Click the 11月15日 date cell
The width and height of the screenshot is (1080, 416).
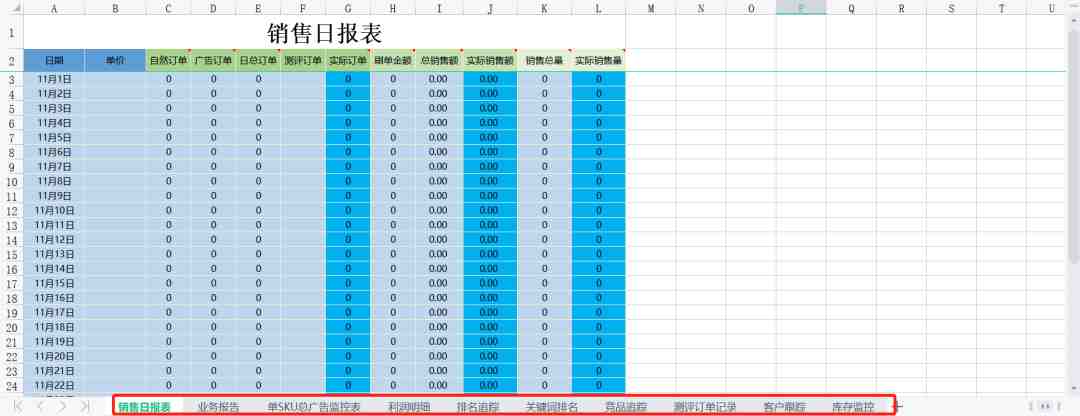54,284
